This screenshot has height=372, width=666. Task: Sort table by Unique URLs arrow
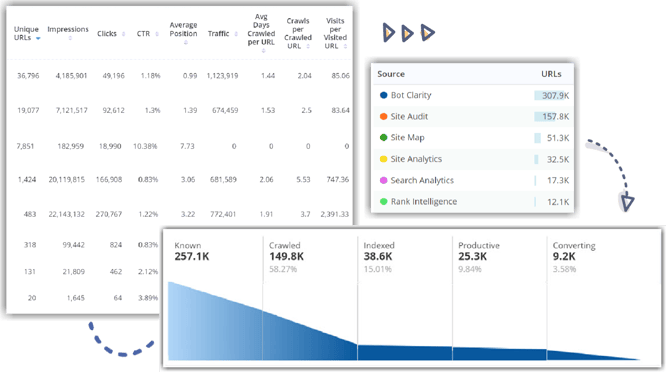38,39
